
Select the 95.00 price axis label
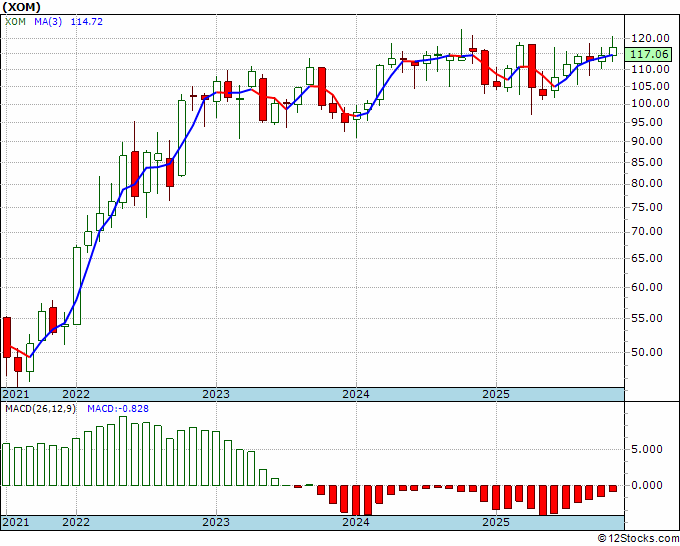click(x=647, y=122)
